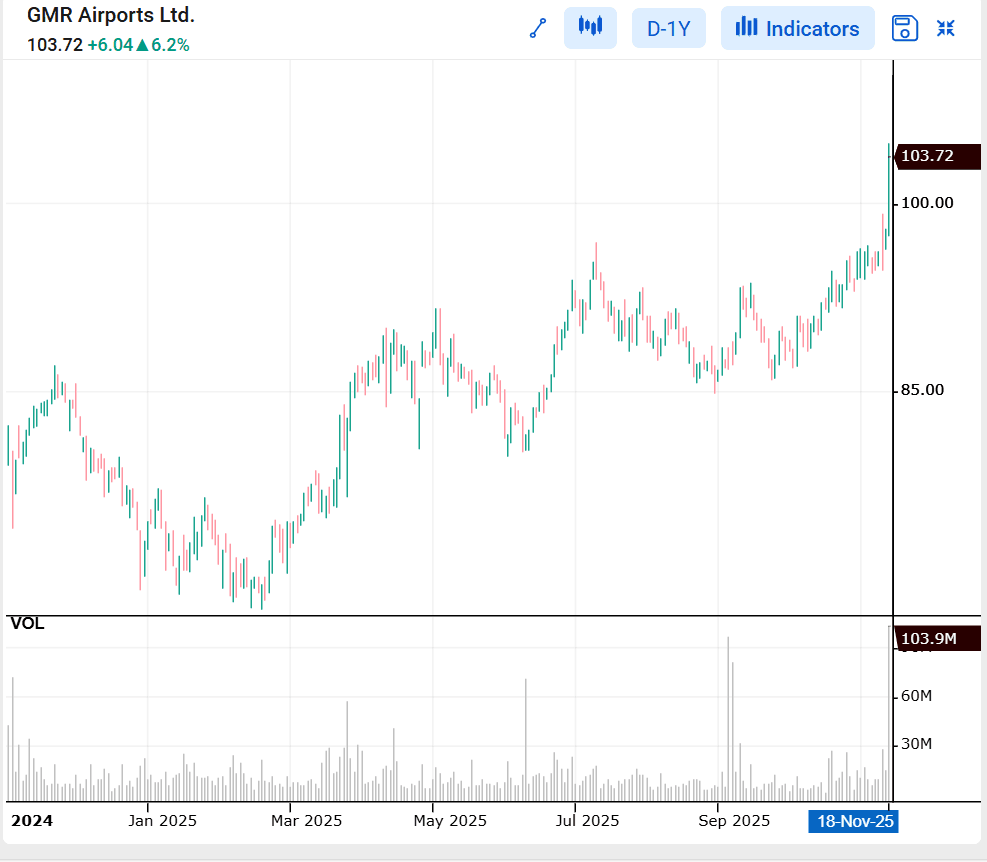
Task: Click the save chart floppy disk icon
Action: point(905,28)
